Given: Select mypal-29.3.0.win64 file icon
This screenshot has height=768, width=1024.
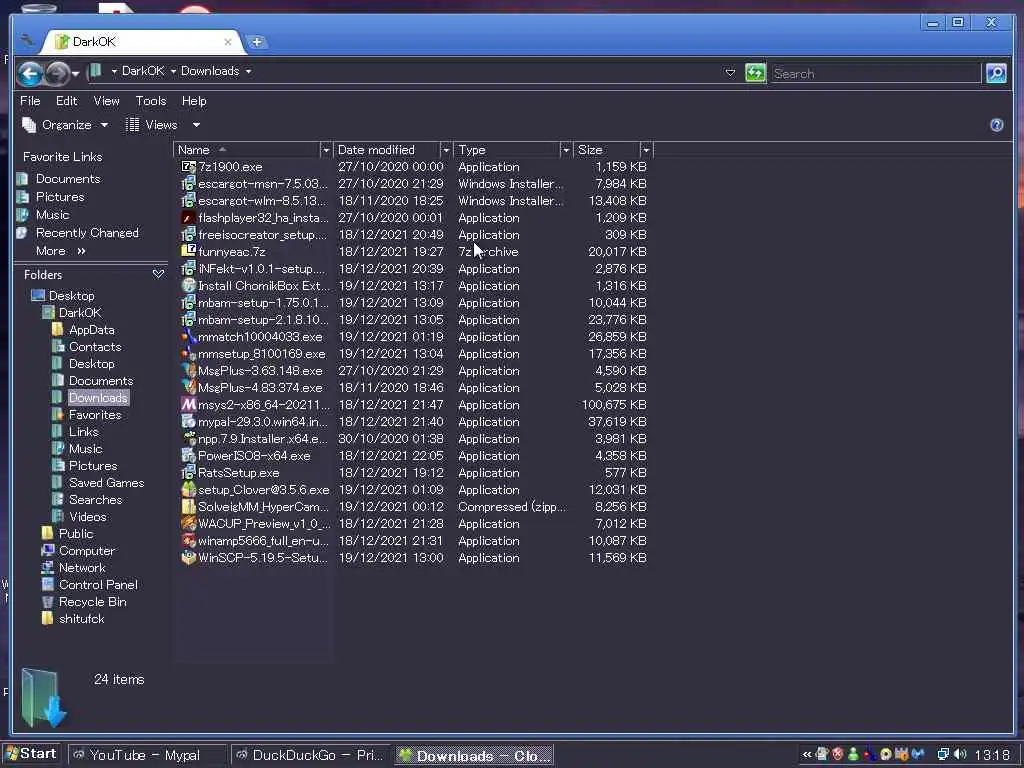Looking at the screenshot, I should tap(188, 421).
